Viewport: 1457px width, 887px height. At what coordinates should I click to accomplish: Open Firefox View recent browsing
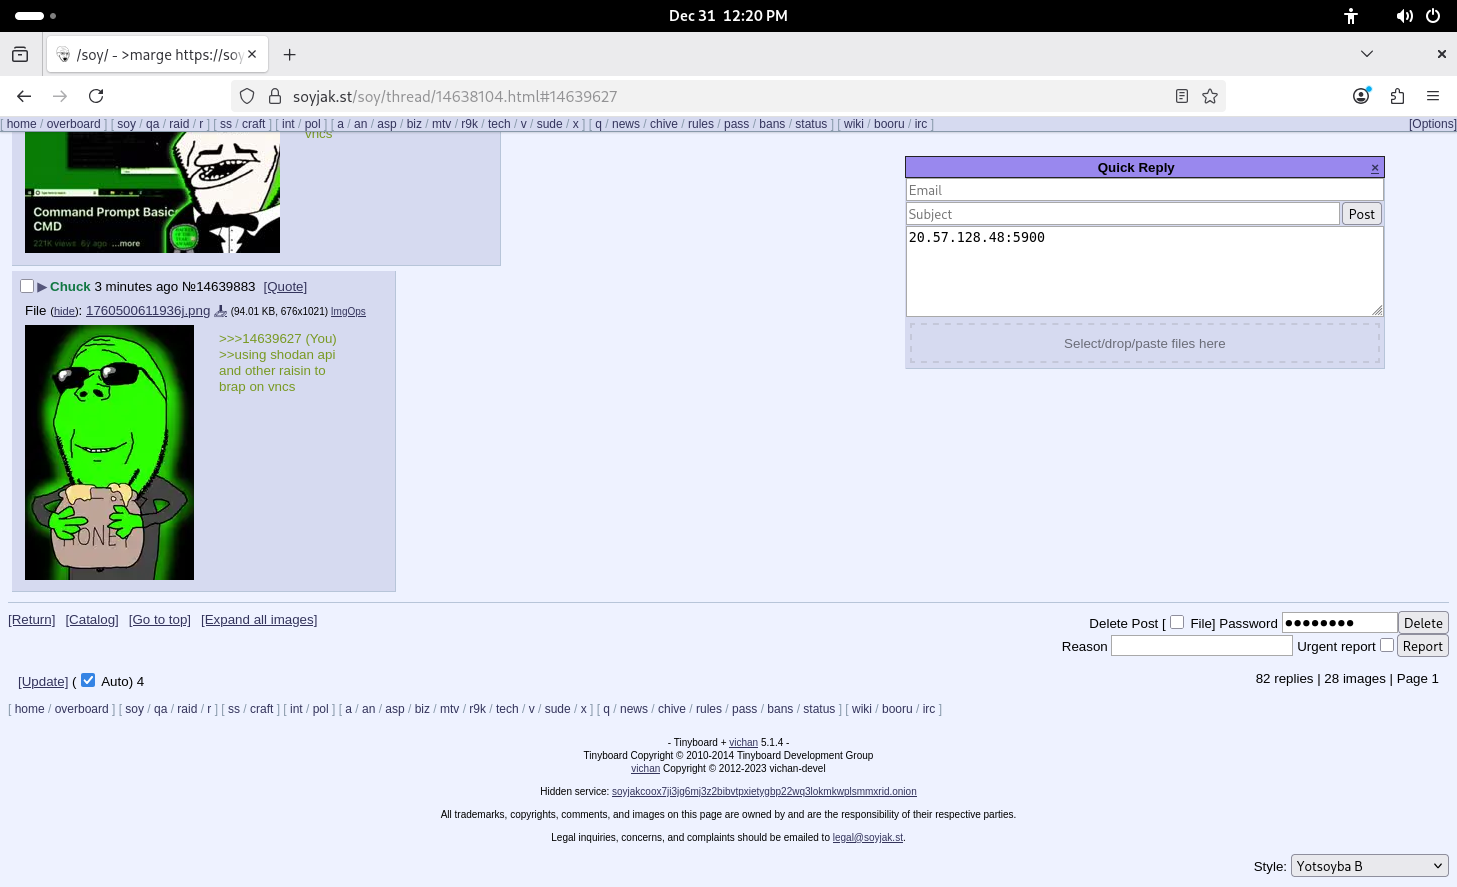[20, 54]
